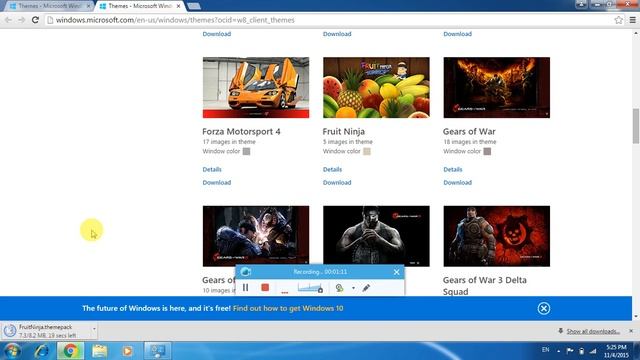Close the second Themes tab
The height and width of the screenshot is (360, 640).
coord(178,6)
